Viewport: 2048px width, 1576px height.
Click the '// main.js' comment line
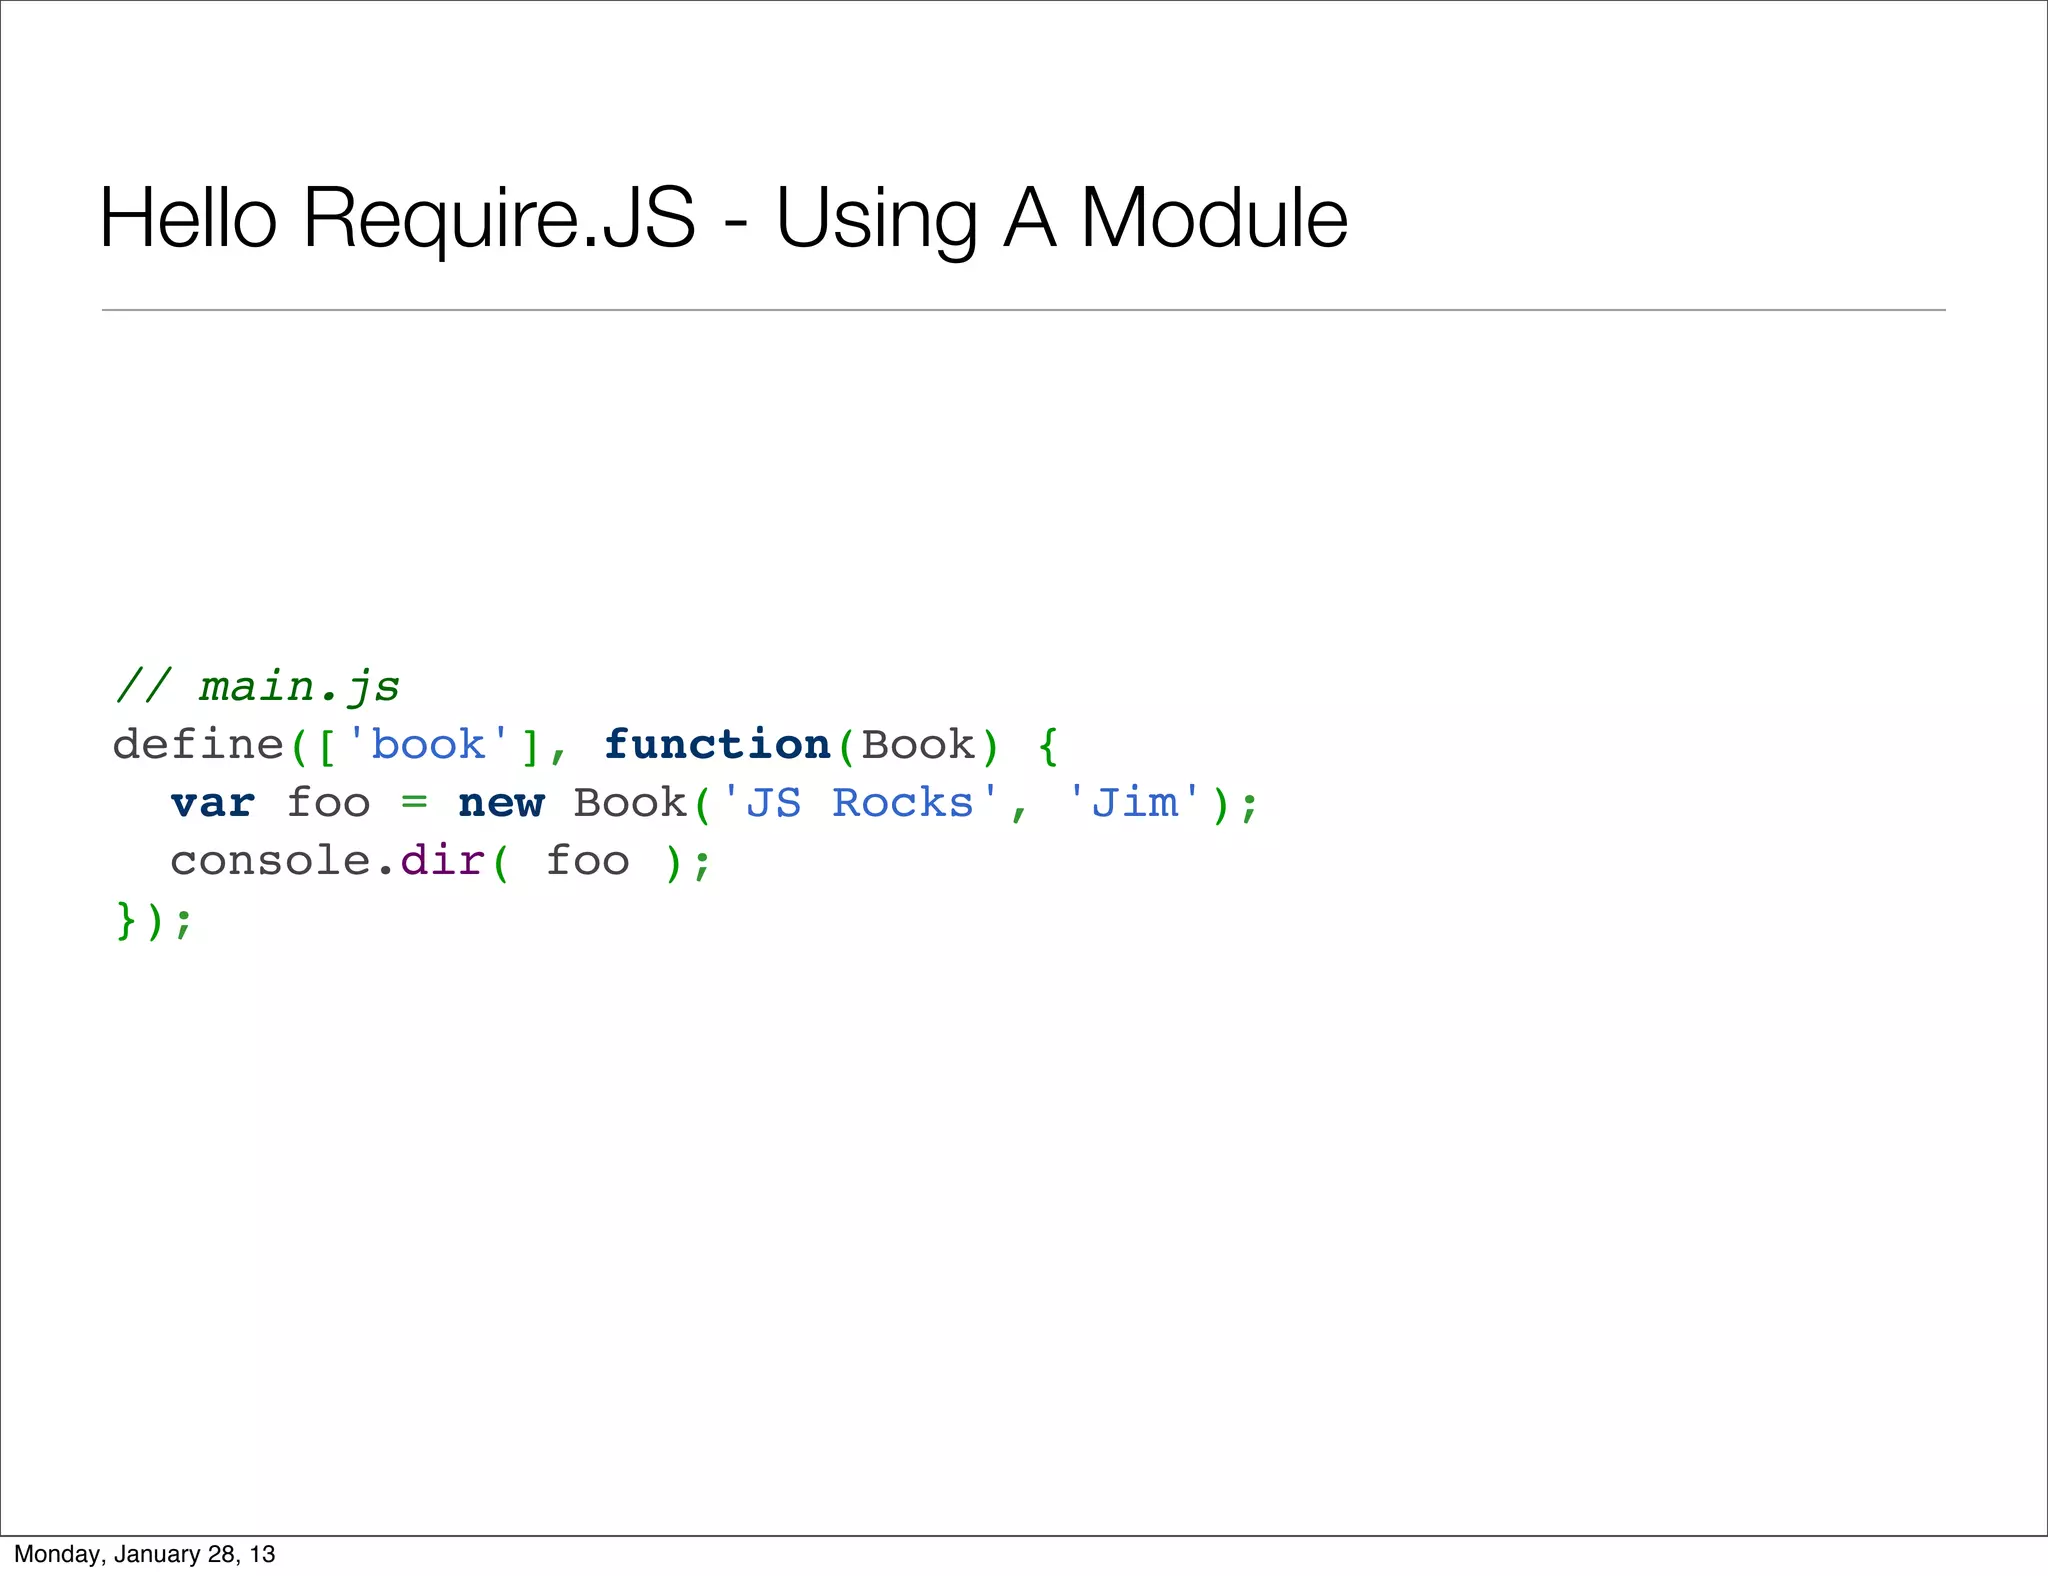coord(257,687)
